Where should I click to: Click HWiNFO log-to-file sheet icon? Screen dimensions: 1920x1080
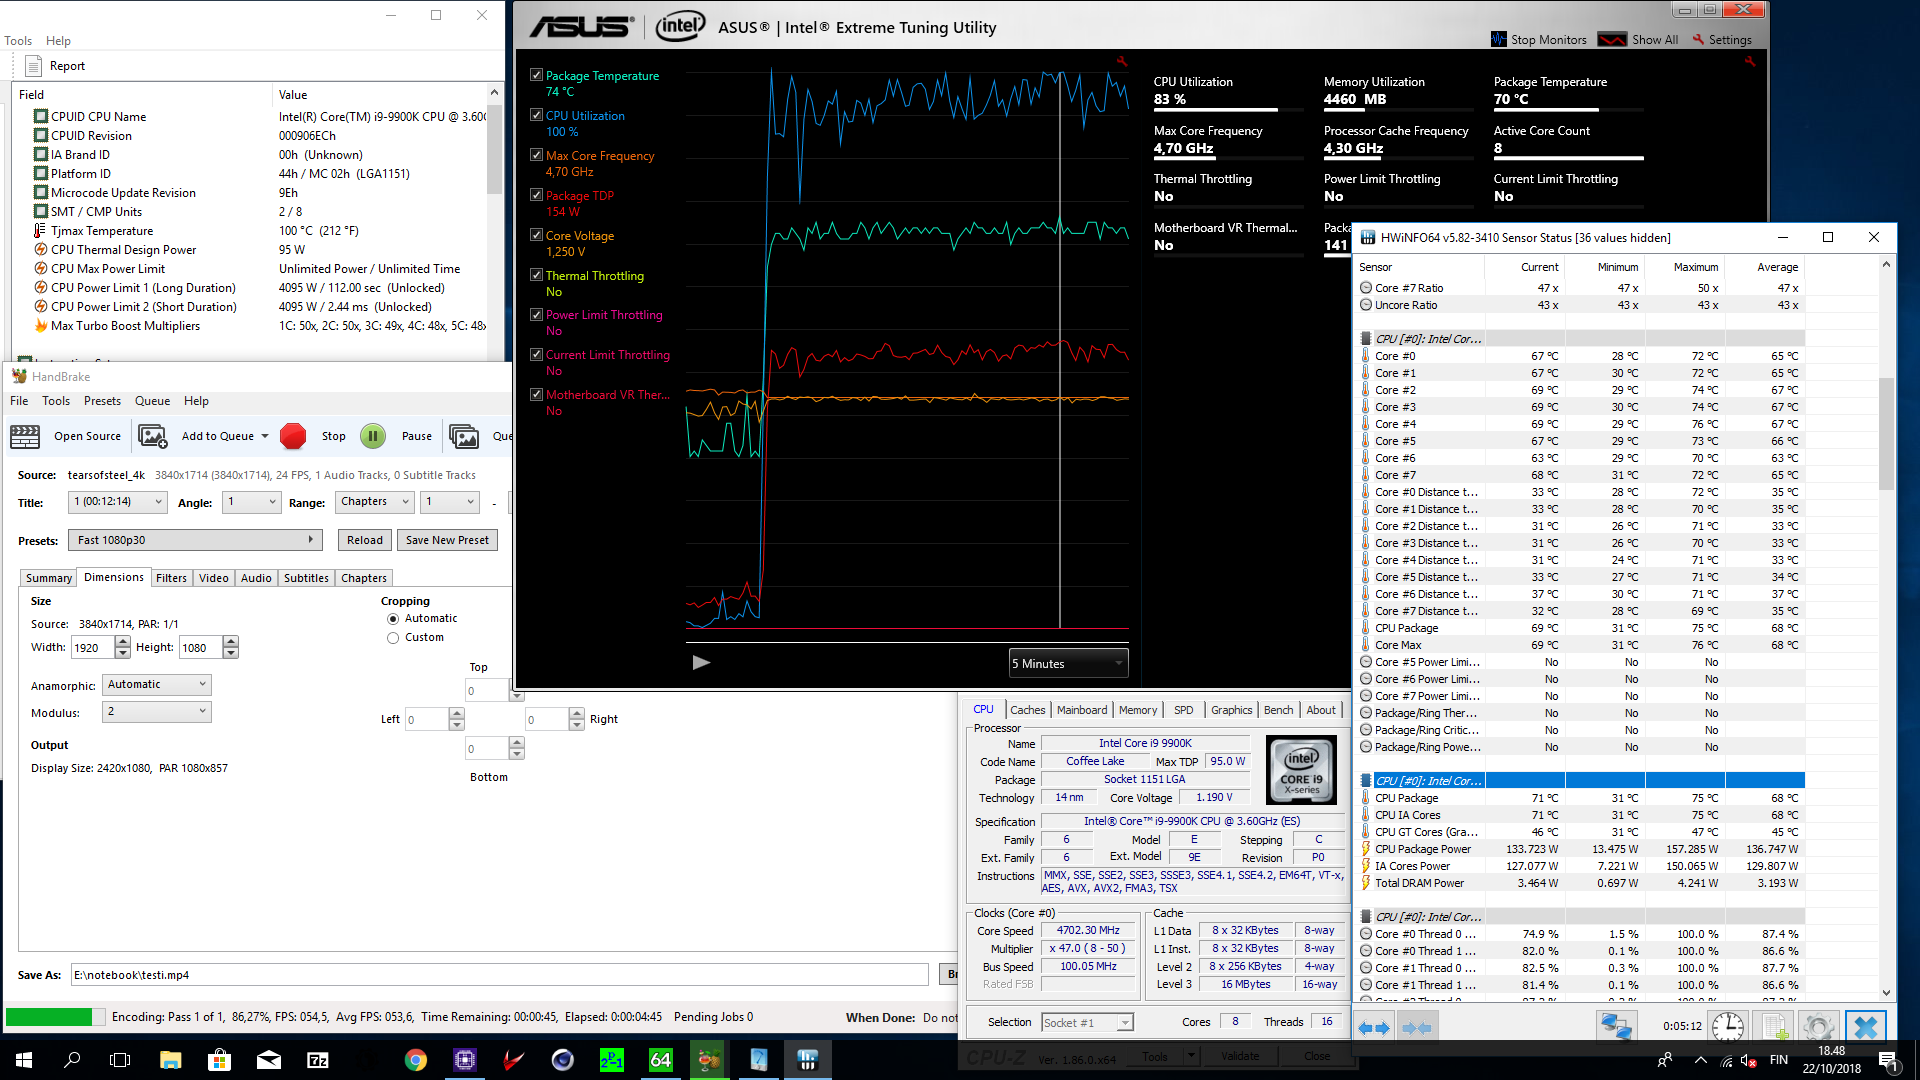[x=1776, y=1027]
